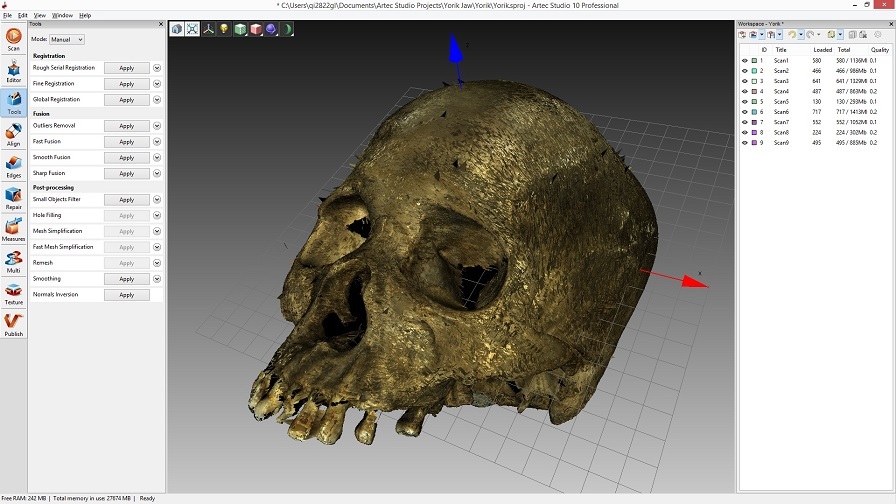Click the color swatch for Scan7

754,122
